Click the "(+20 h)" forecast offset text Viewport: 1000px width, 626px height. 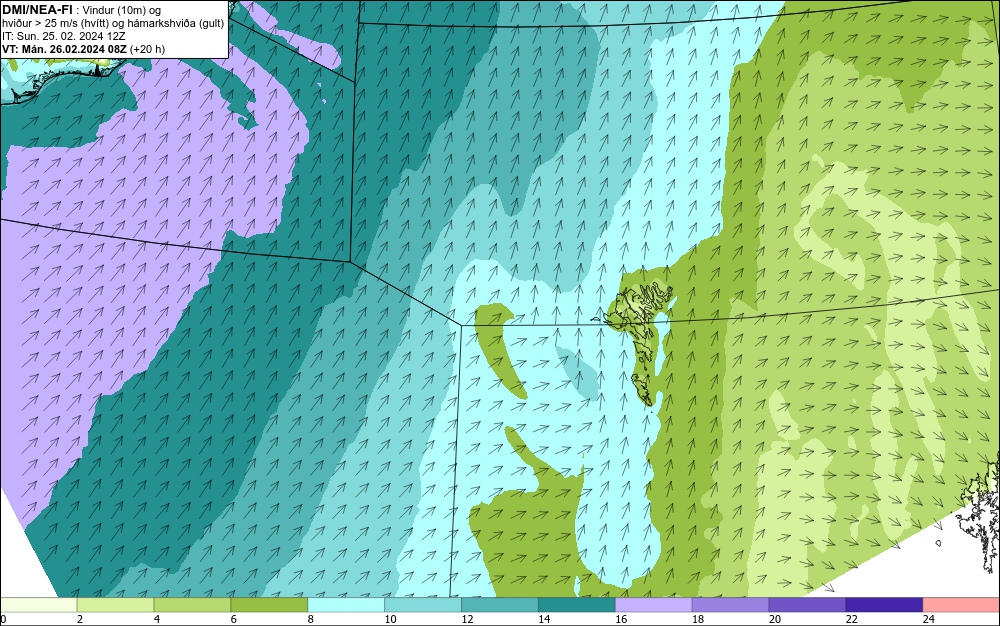coord(147,49)
